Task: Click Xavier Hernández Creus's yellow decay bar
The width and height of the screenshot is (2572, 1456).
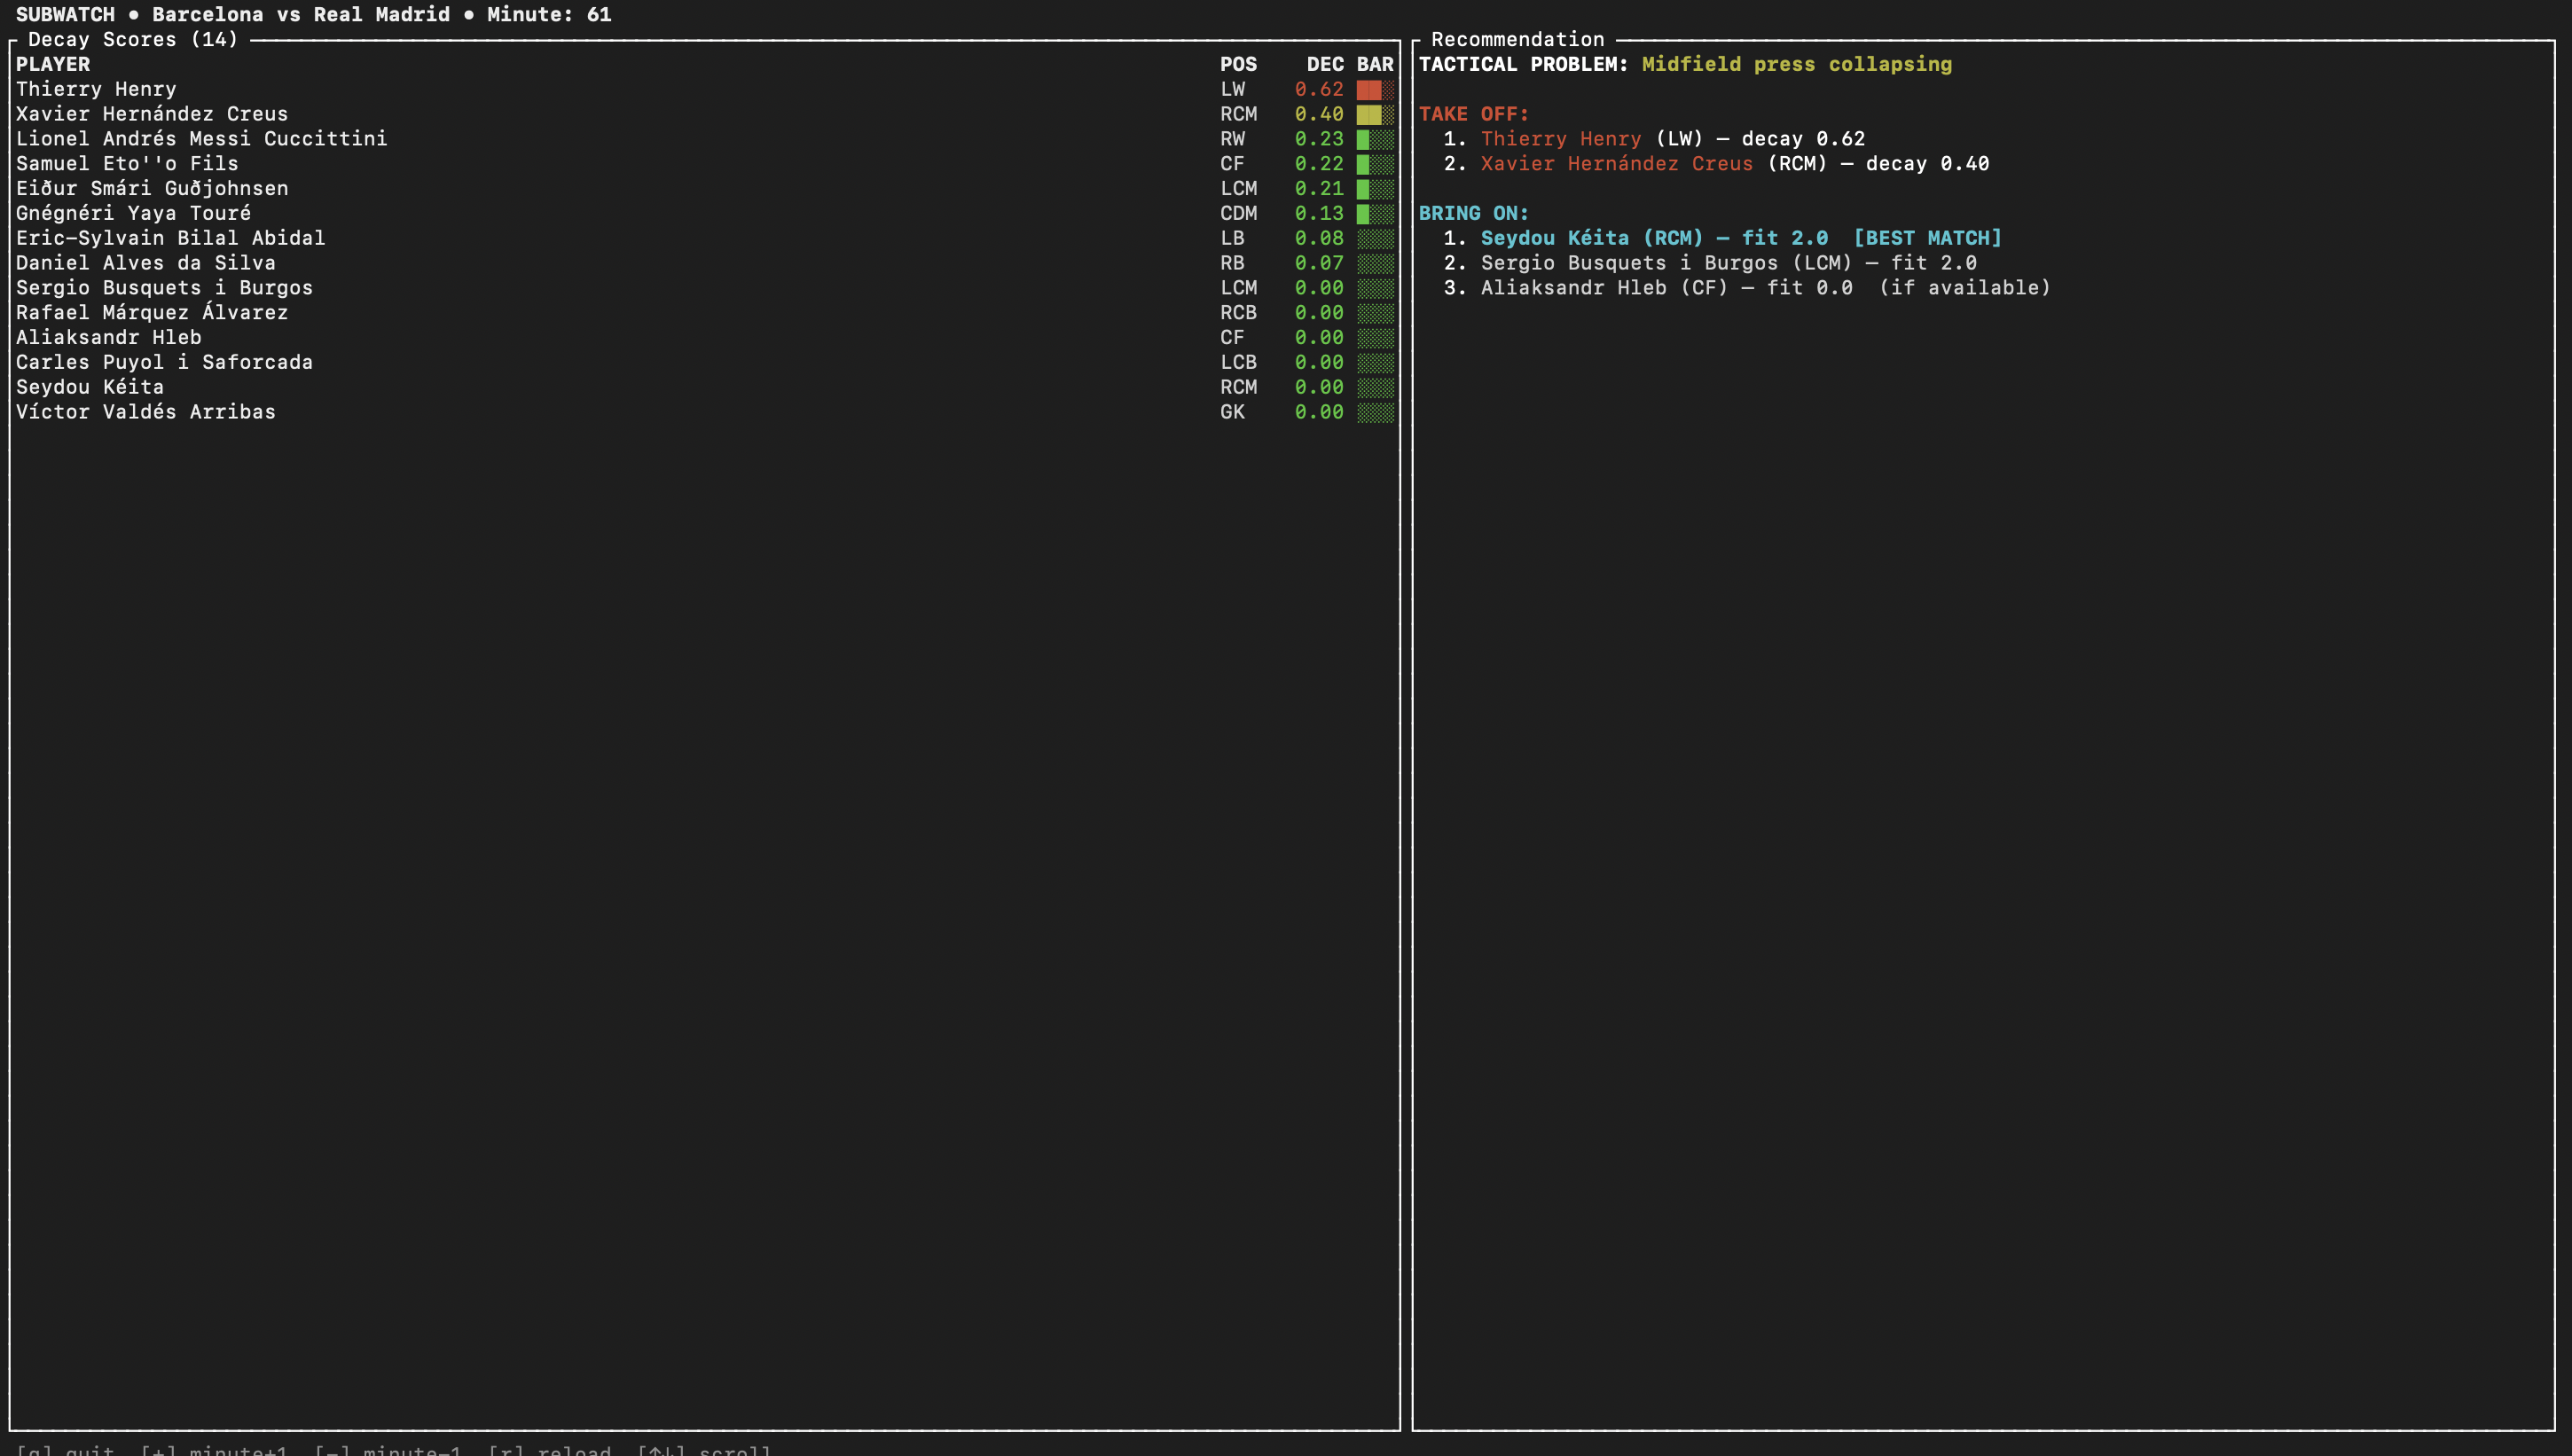Action: click(1375, 114)
